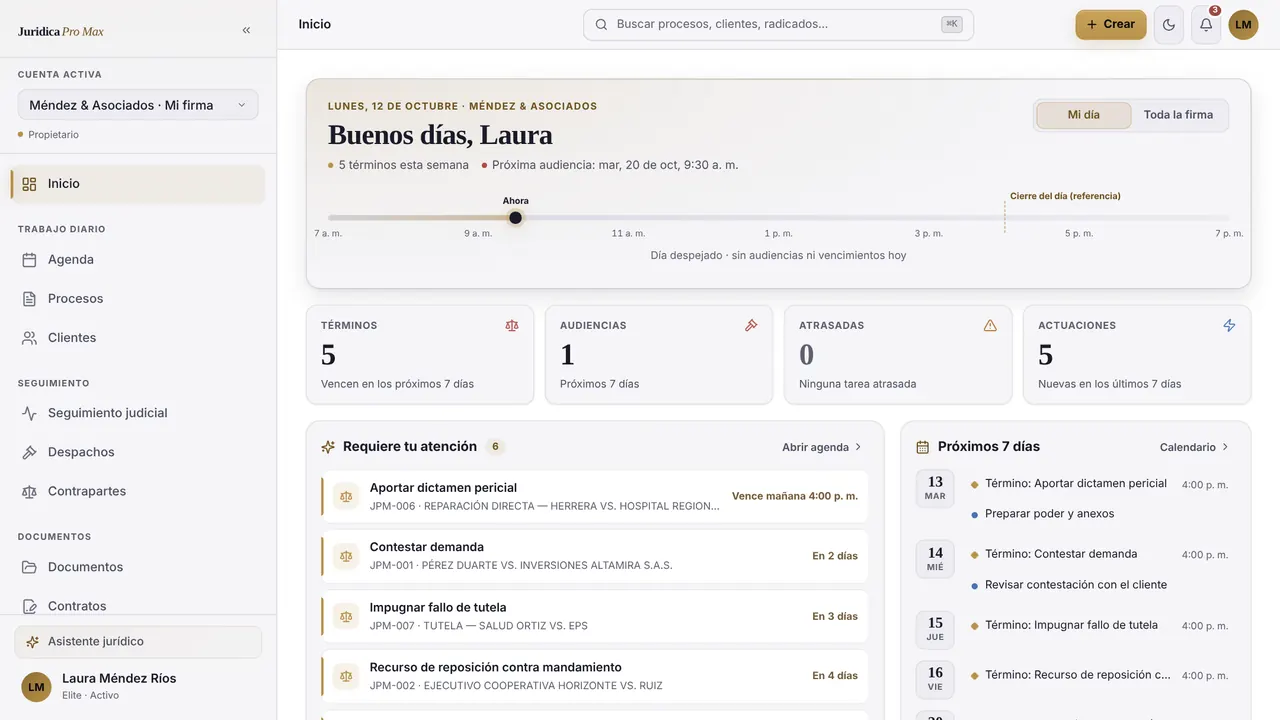Focus the Buscar procesos search field
Screen dimensions: 1280x720
click(x=778, y=25)
